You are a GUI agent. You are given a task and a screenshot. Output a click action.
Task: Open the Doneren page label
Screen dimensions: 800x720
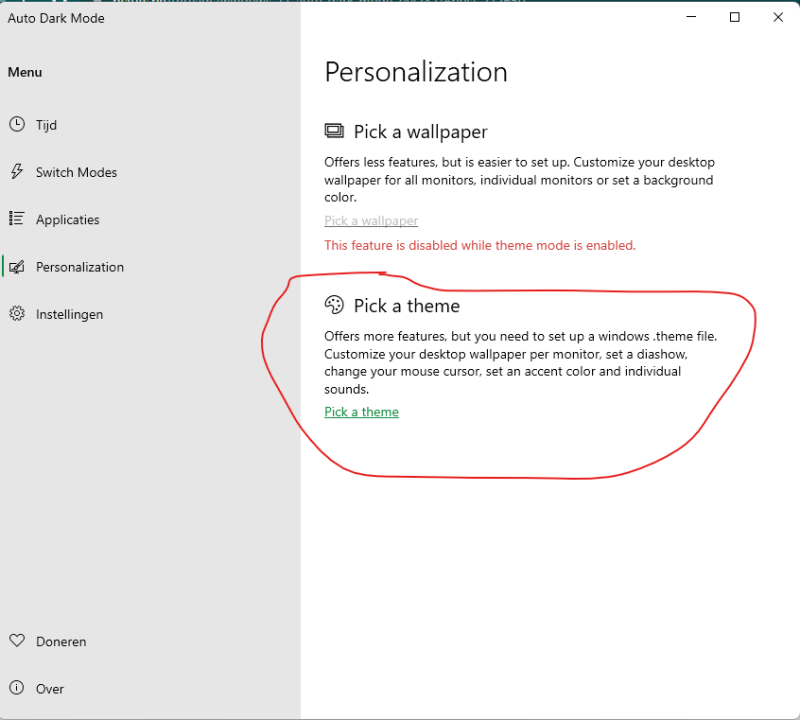click(x=61, y=641)
